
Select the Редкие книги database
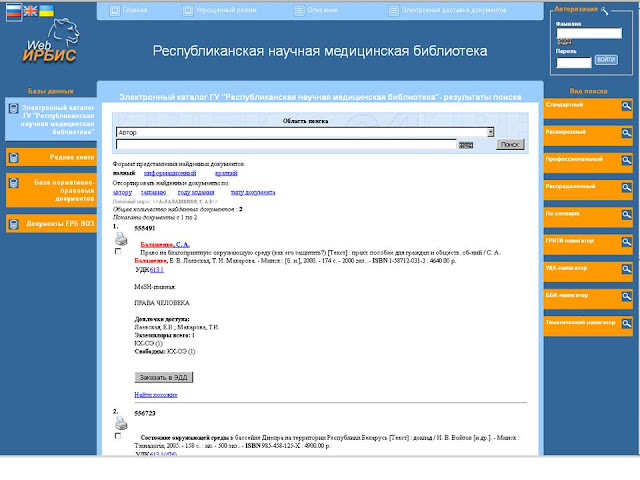(51, 157)
